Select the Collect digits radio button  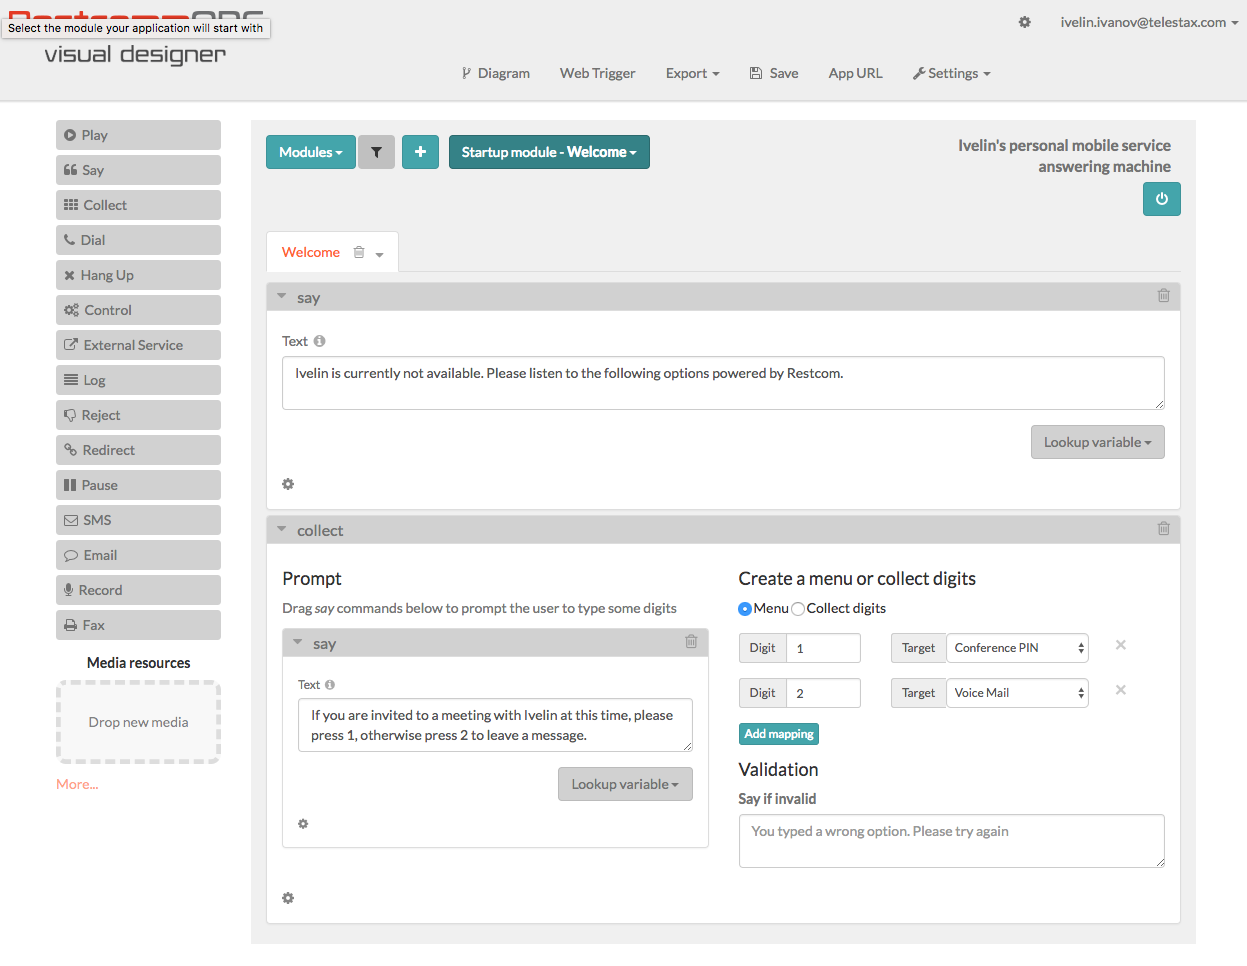[x=798, y=609]
